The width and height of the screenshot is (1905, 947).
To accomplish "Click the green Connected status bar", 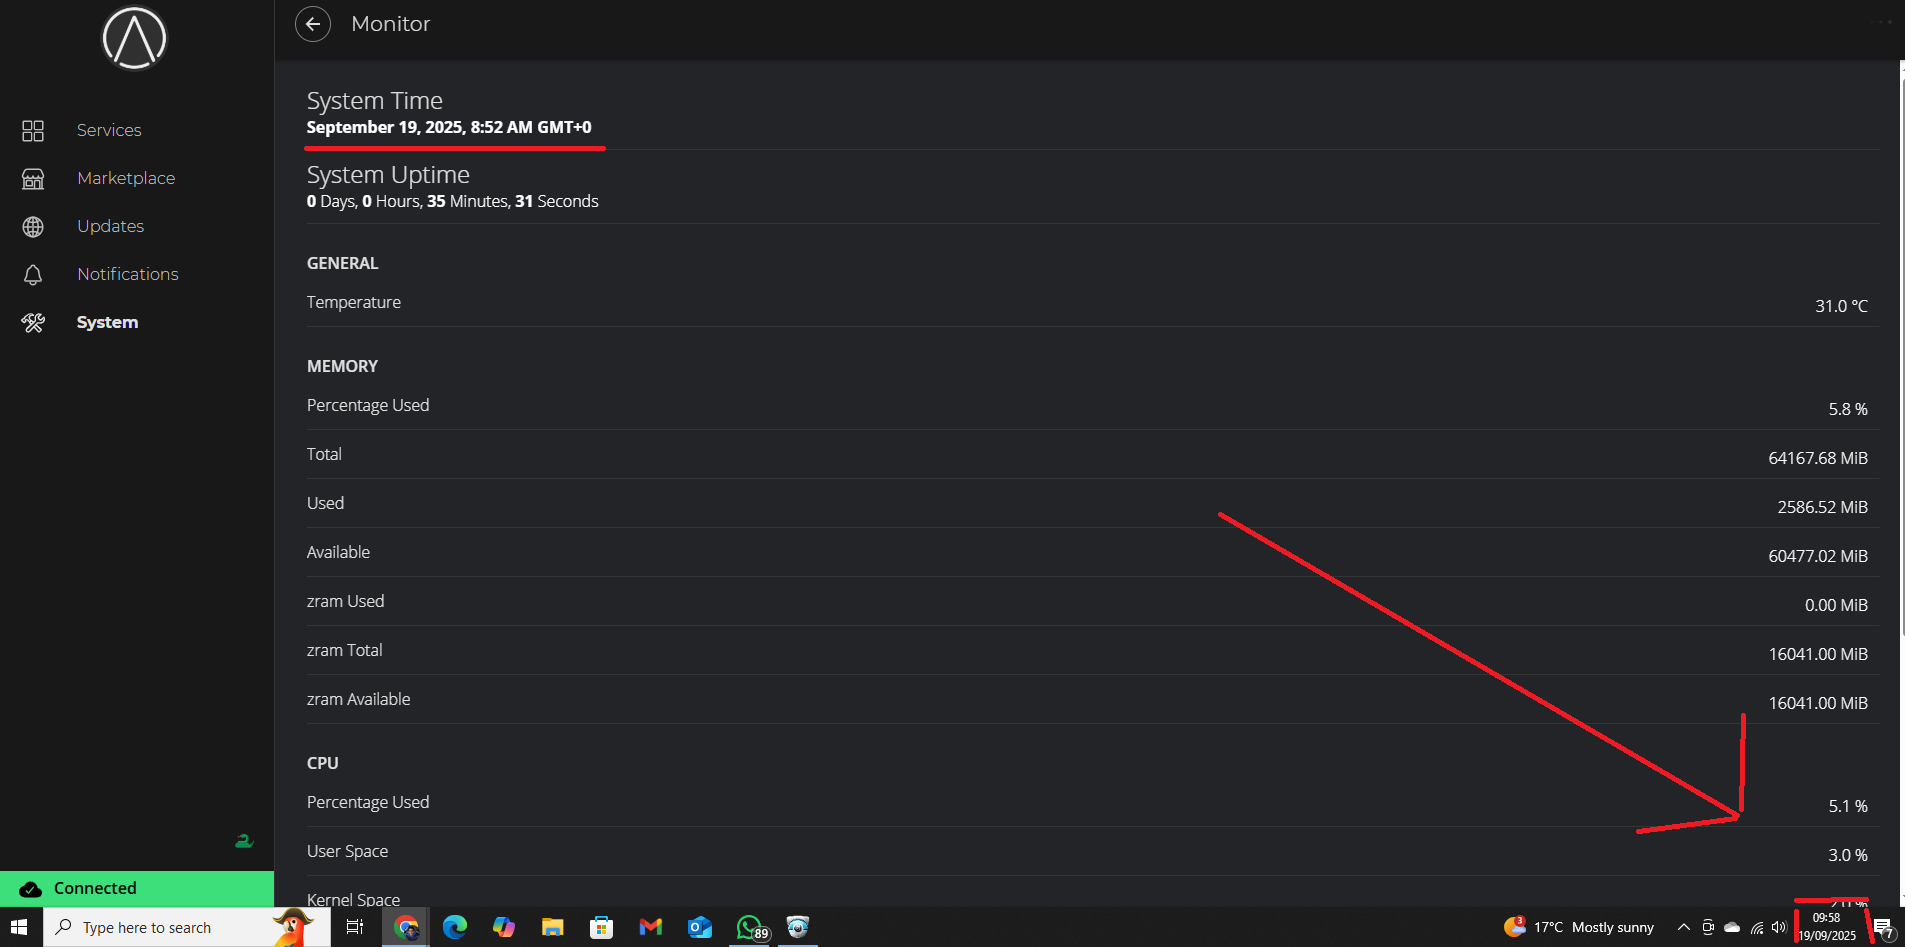I will coord(137,888).
